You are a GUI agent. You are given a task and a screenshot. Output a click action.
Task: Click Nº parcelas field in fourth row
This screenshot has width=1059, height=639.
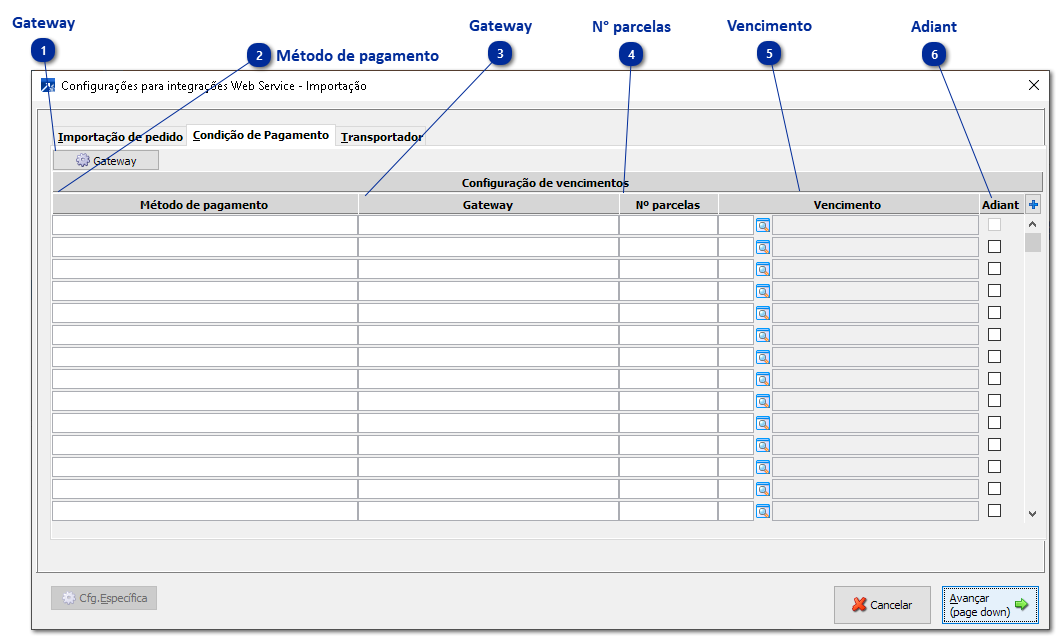[x=668, y=290]
